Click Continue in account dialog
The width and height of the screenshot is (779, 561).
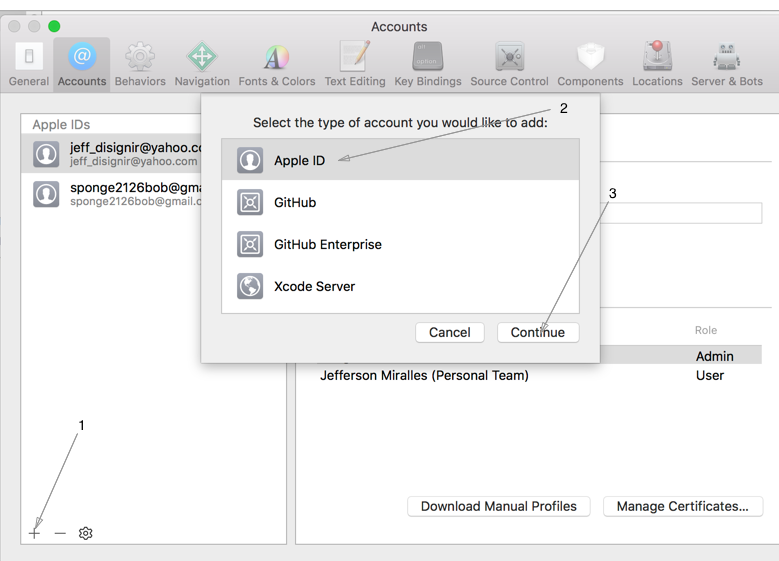pos(538,332)
